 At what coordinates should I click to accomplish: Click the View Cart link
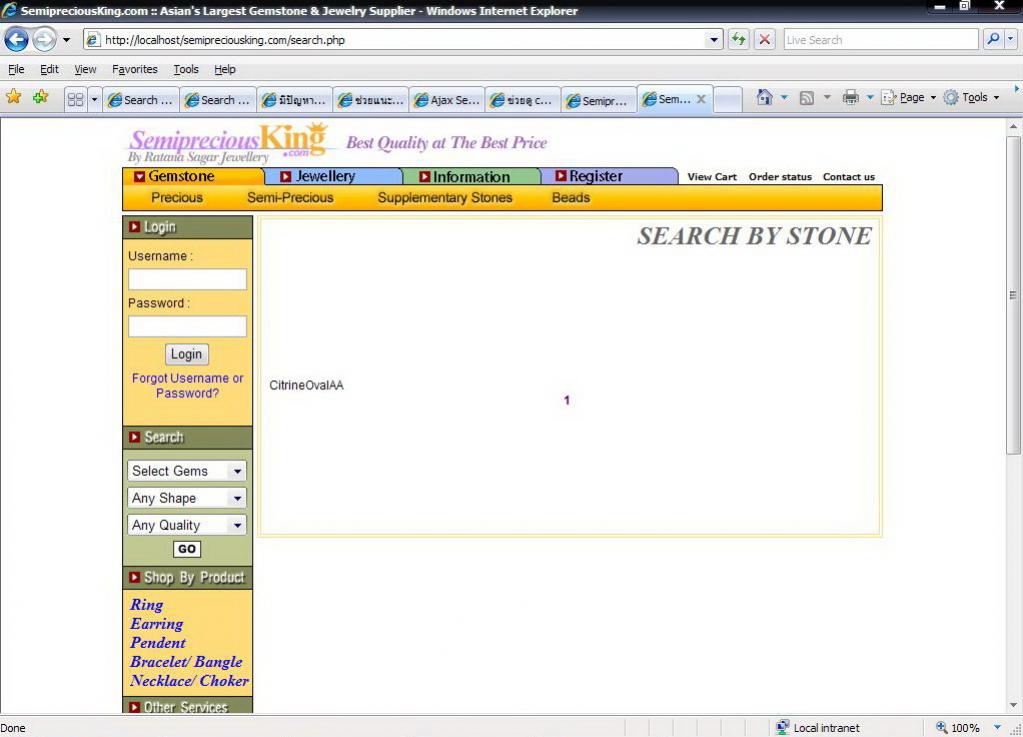(x=712, y=177)
